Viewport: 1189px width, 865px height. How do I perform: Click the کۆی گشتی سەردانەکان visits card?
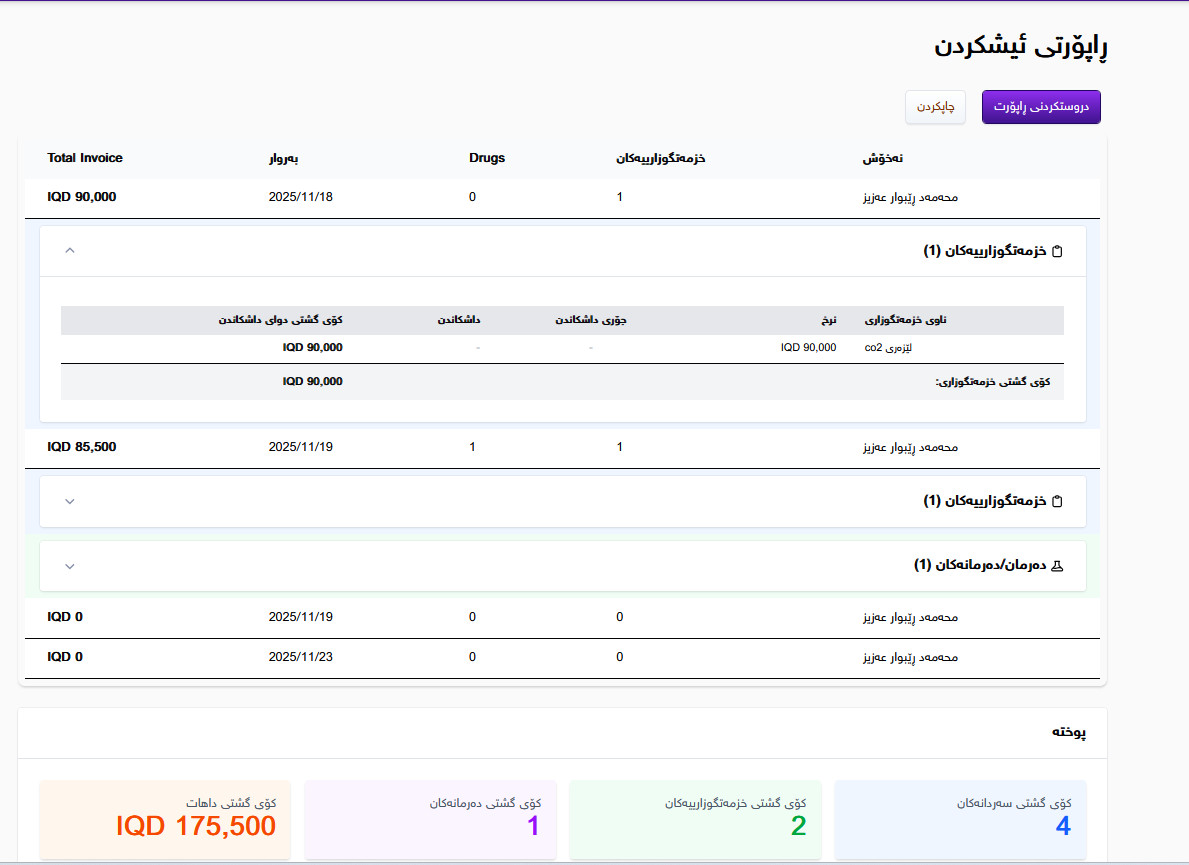[x=960, y=820]
